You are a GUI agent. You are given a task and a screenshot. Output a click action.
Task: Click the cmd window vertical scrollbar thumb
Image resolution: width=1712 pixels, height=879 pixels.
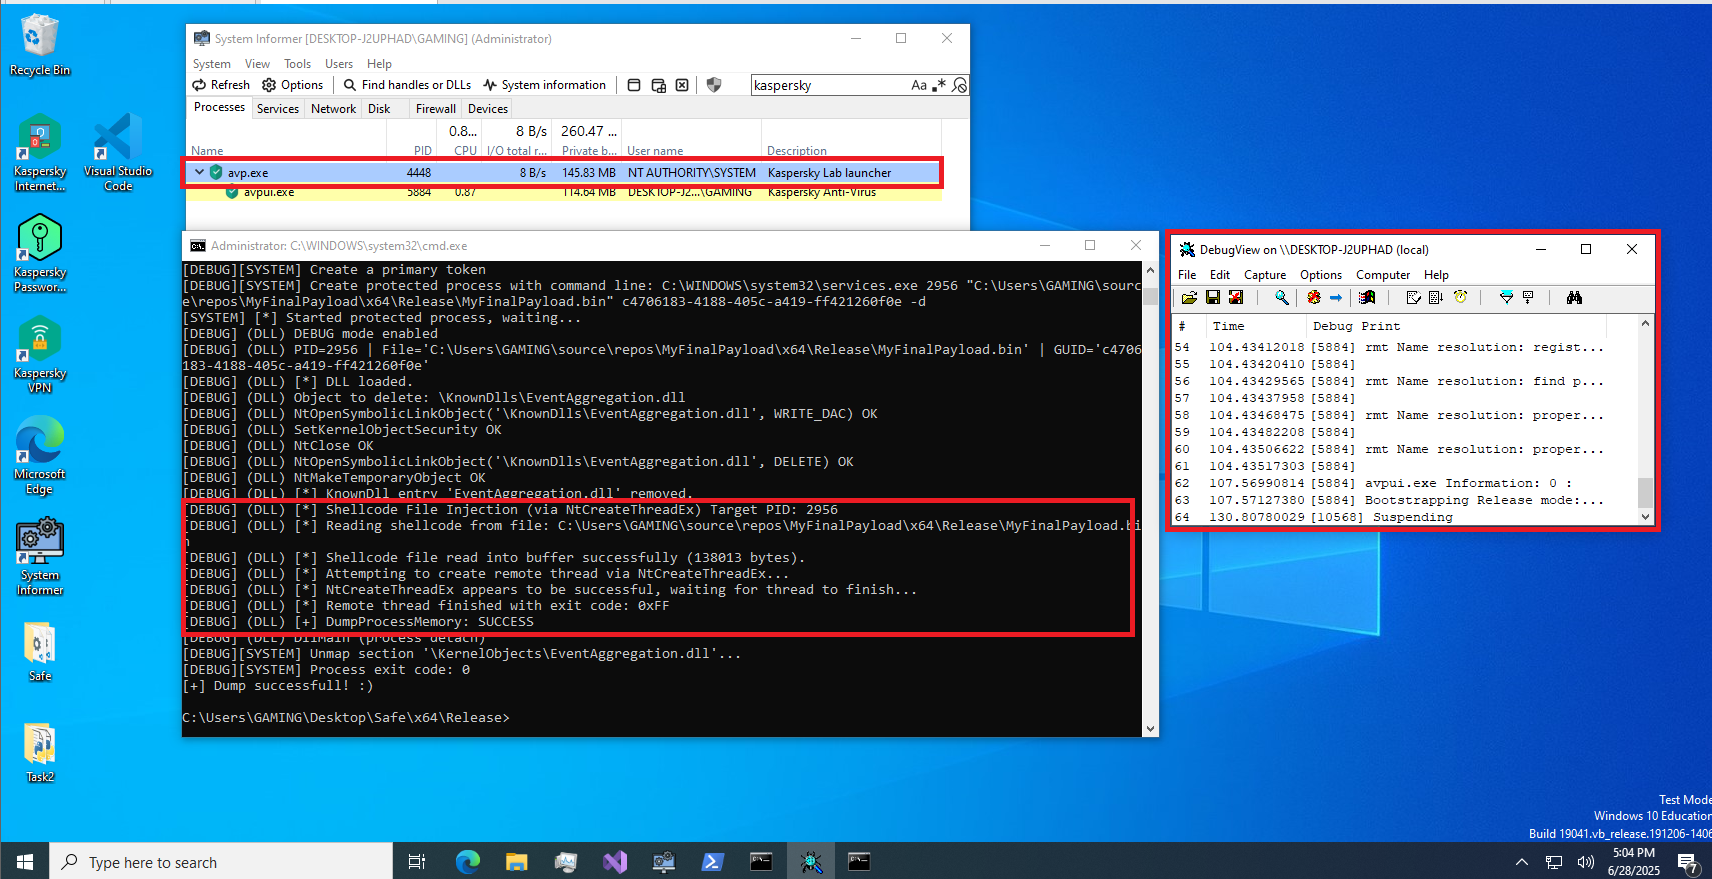[1150, 296]
